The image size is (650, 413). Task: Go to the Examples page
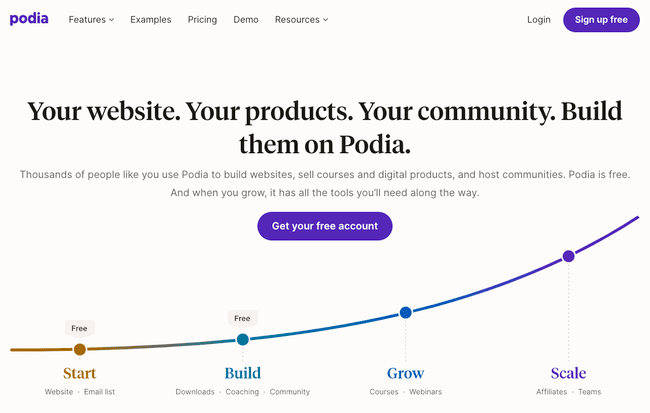coord(150,20)
